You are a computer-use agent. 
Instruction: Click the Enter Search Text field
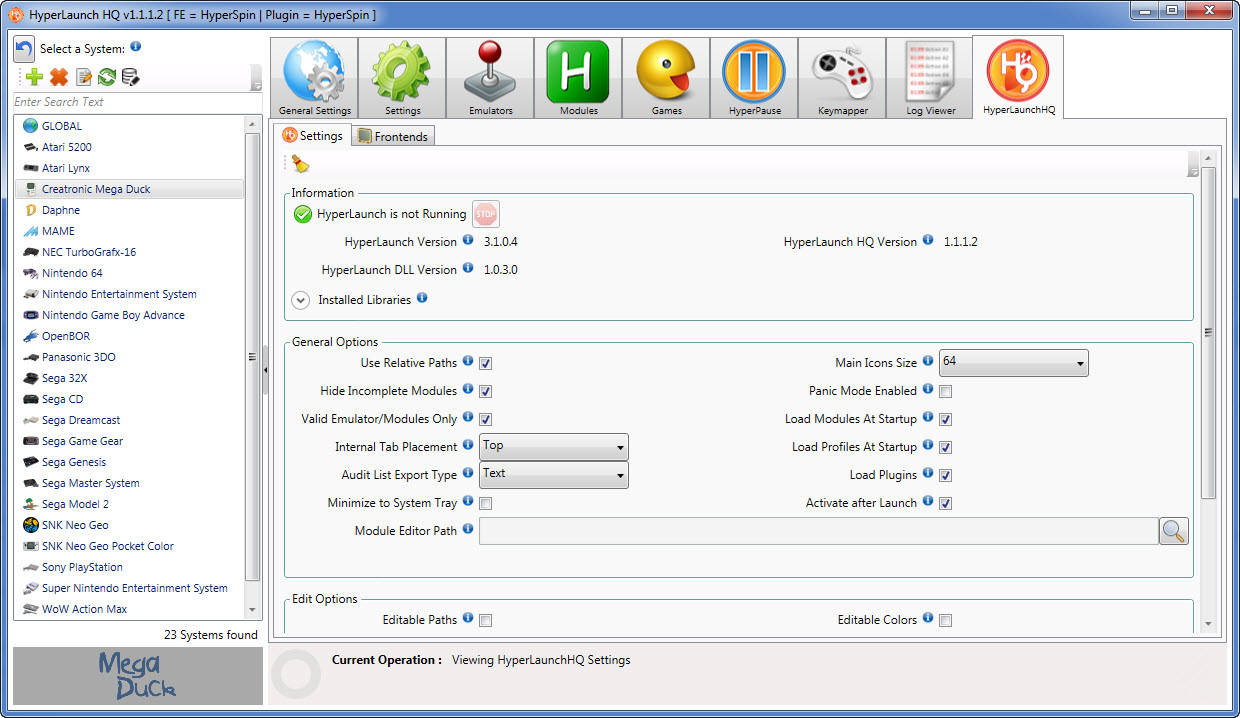[136, 102]
